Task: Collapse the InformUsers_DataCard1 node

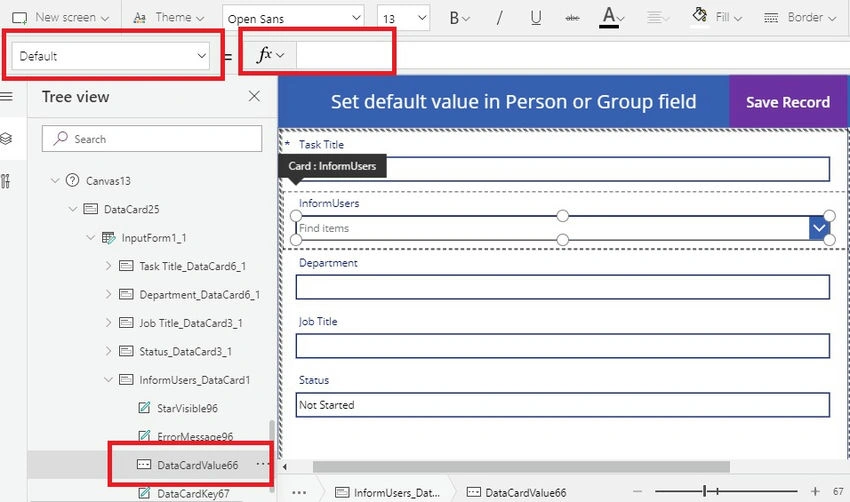Action: pyautogui.click(x=108, y=379)
